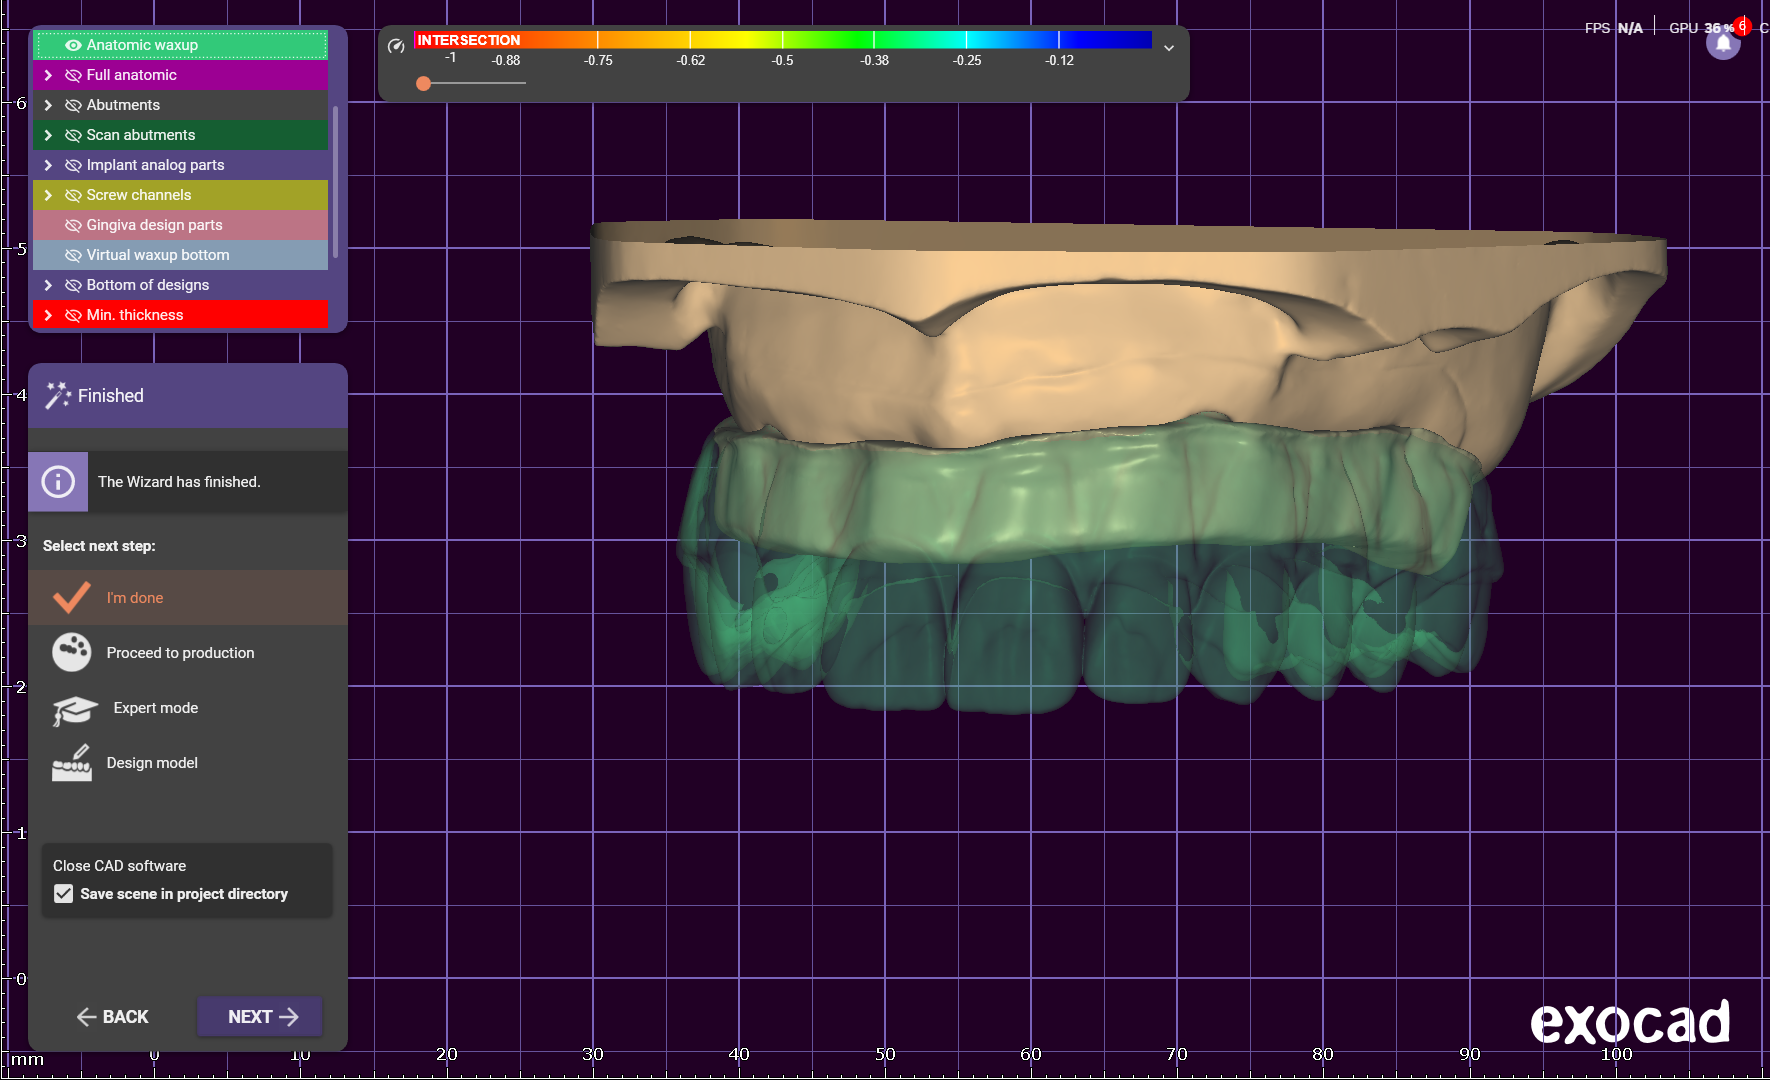Expand the Abutments group
This screenshot has width=1770, height=1080.
coord(48,105)
